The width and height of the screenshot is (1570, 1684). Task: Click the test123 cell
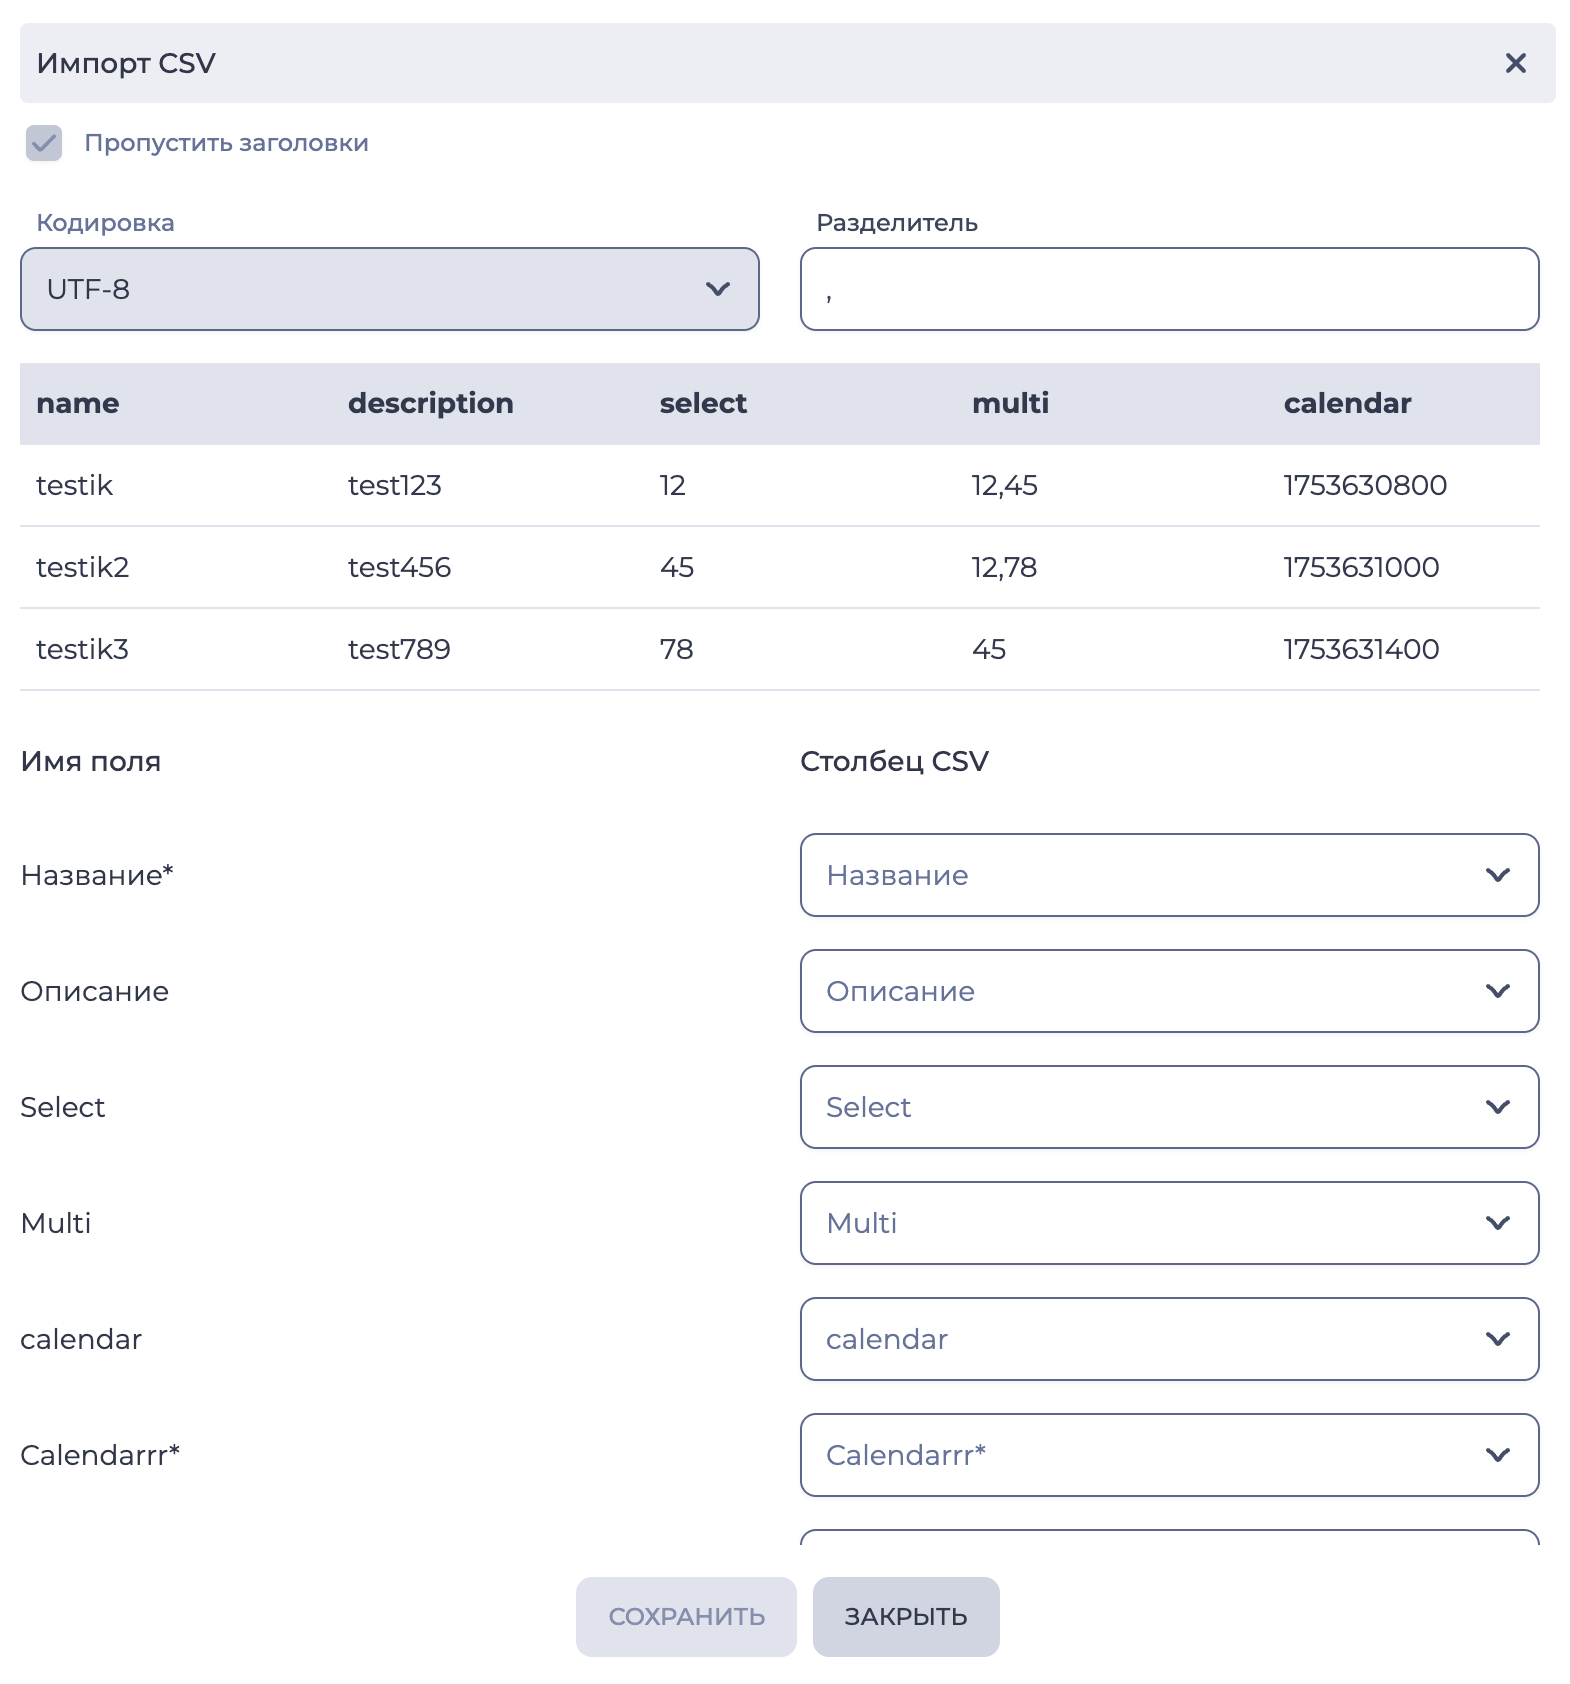click(x=395, y=485)
